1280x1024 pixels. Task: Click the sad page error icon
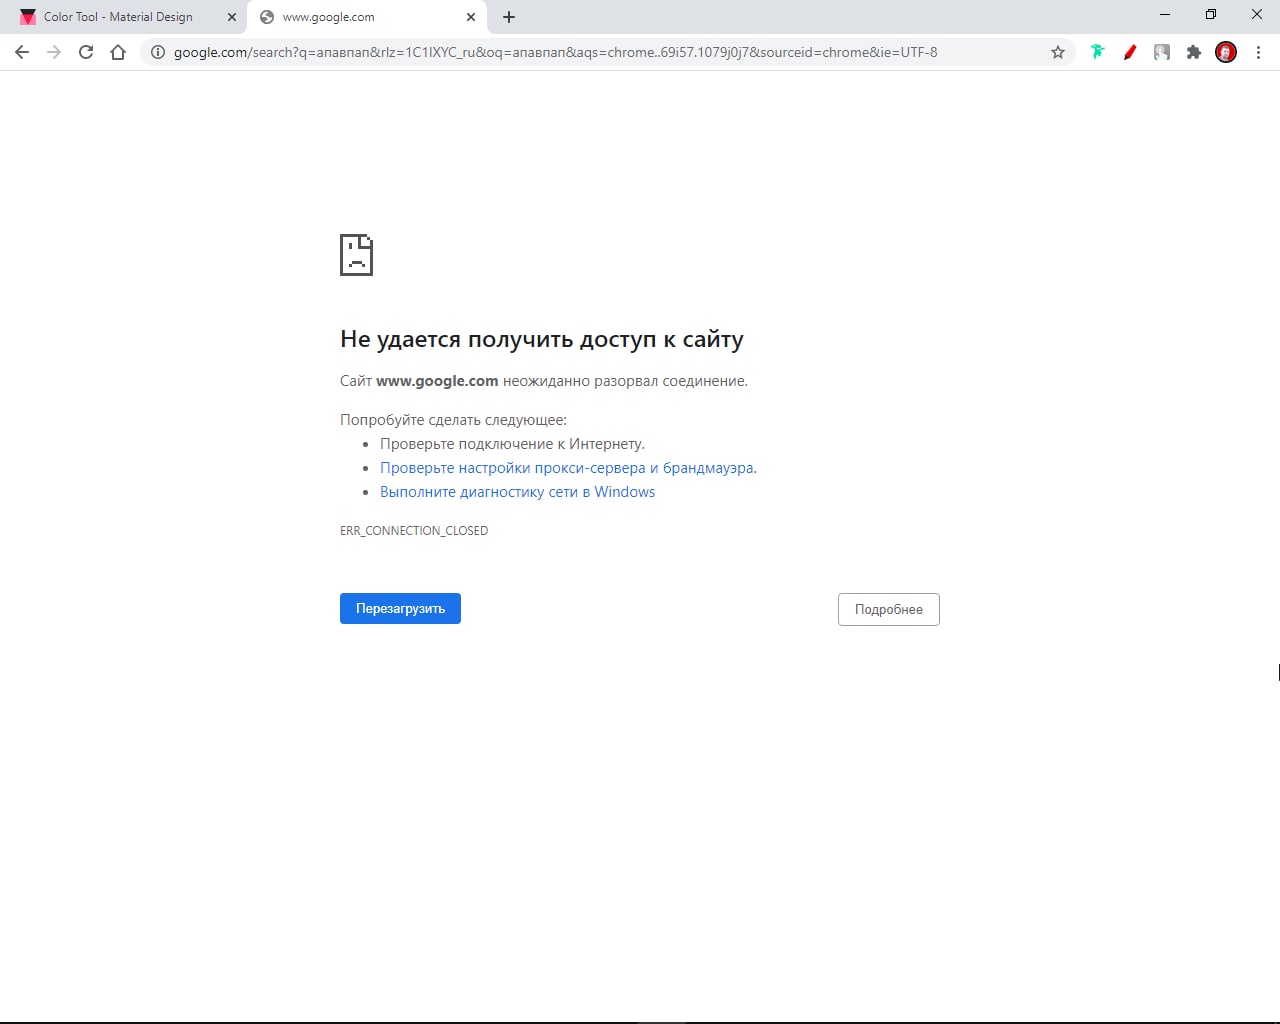(357, 255)
